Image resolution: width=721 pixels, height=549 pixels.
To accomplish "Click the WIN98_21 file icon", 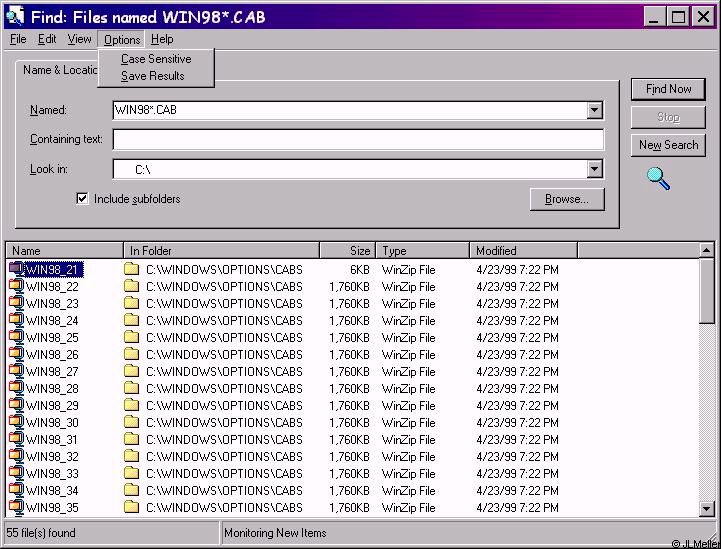I will click(x=16, y=269).
